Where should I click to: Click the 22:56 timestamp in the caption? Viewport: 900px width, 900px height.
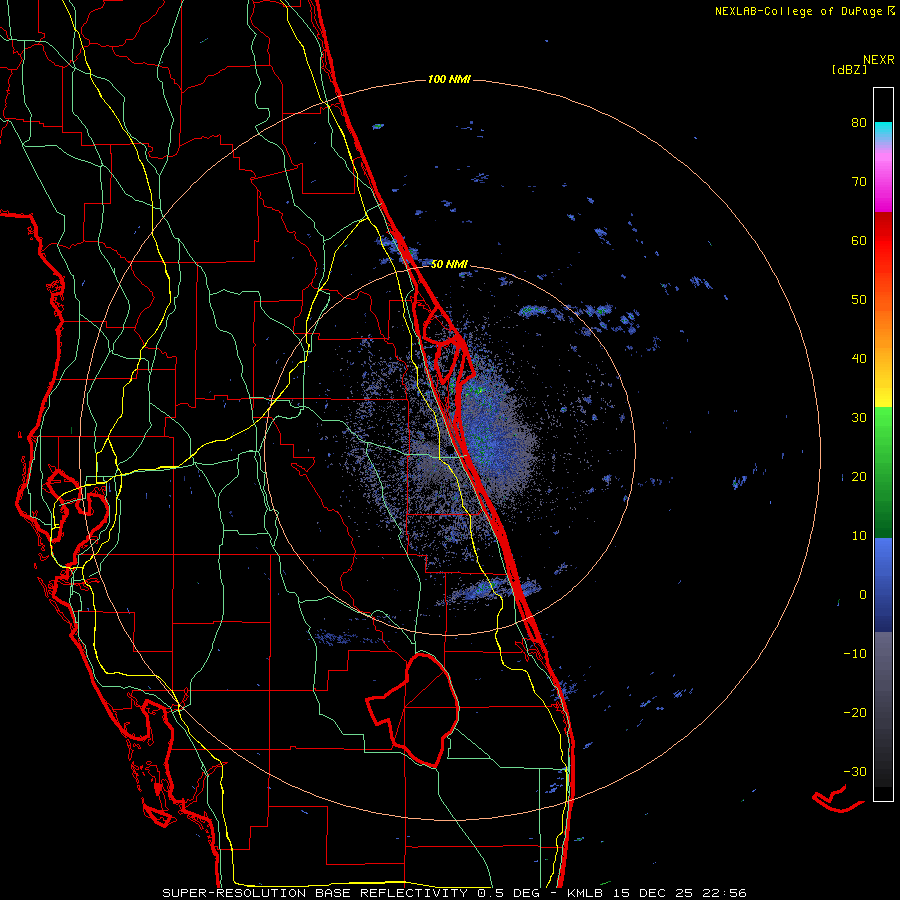tap(724, 893)
